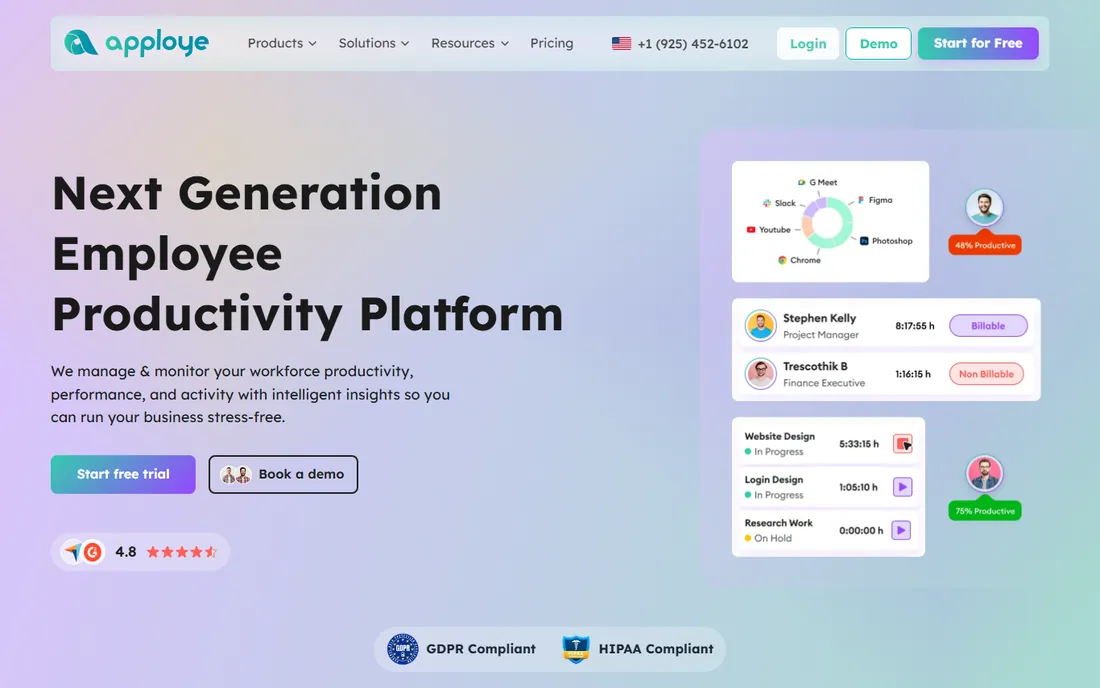Click the Login Design task name
The image size is (1100, 688).
773,480
